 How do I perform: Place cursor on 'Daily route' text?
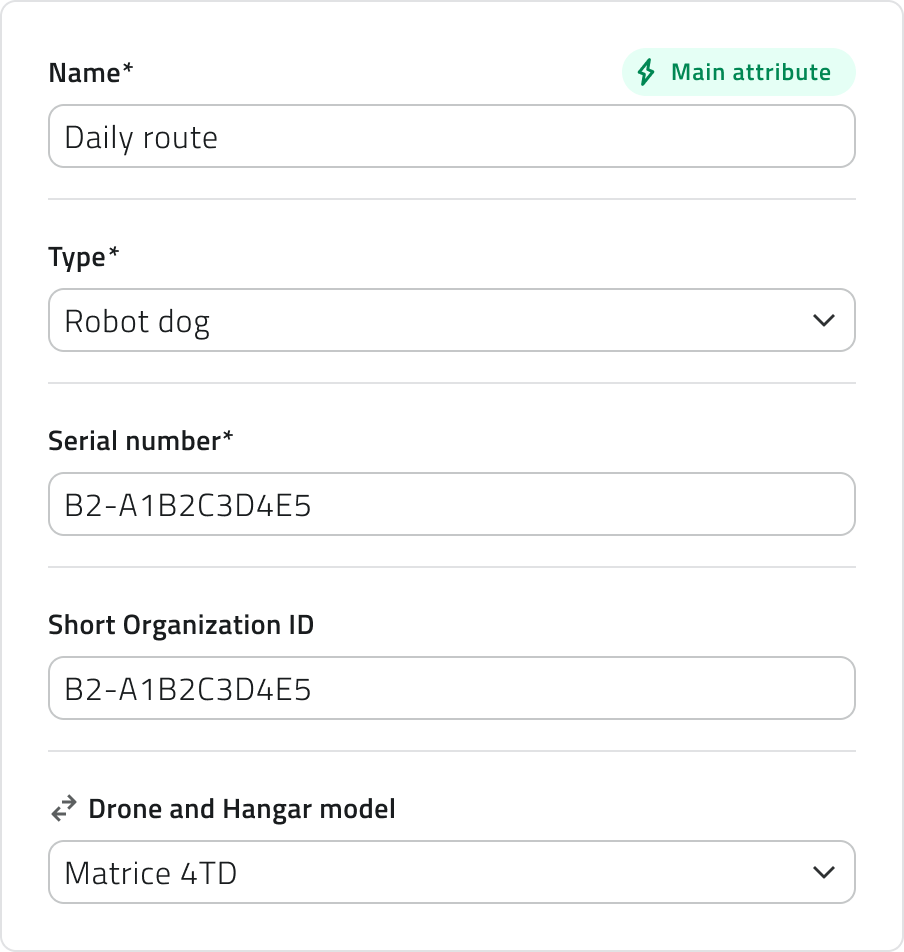pyautogui.click(x=141, y=137)
